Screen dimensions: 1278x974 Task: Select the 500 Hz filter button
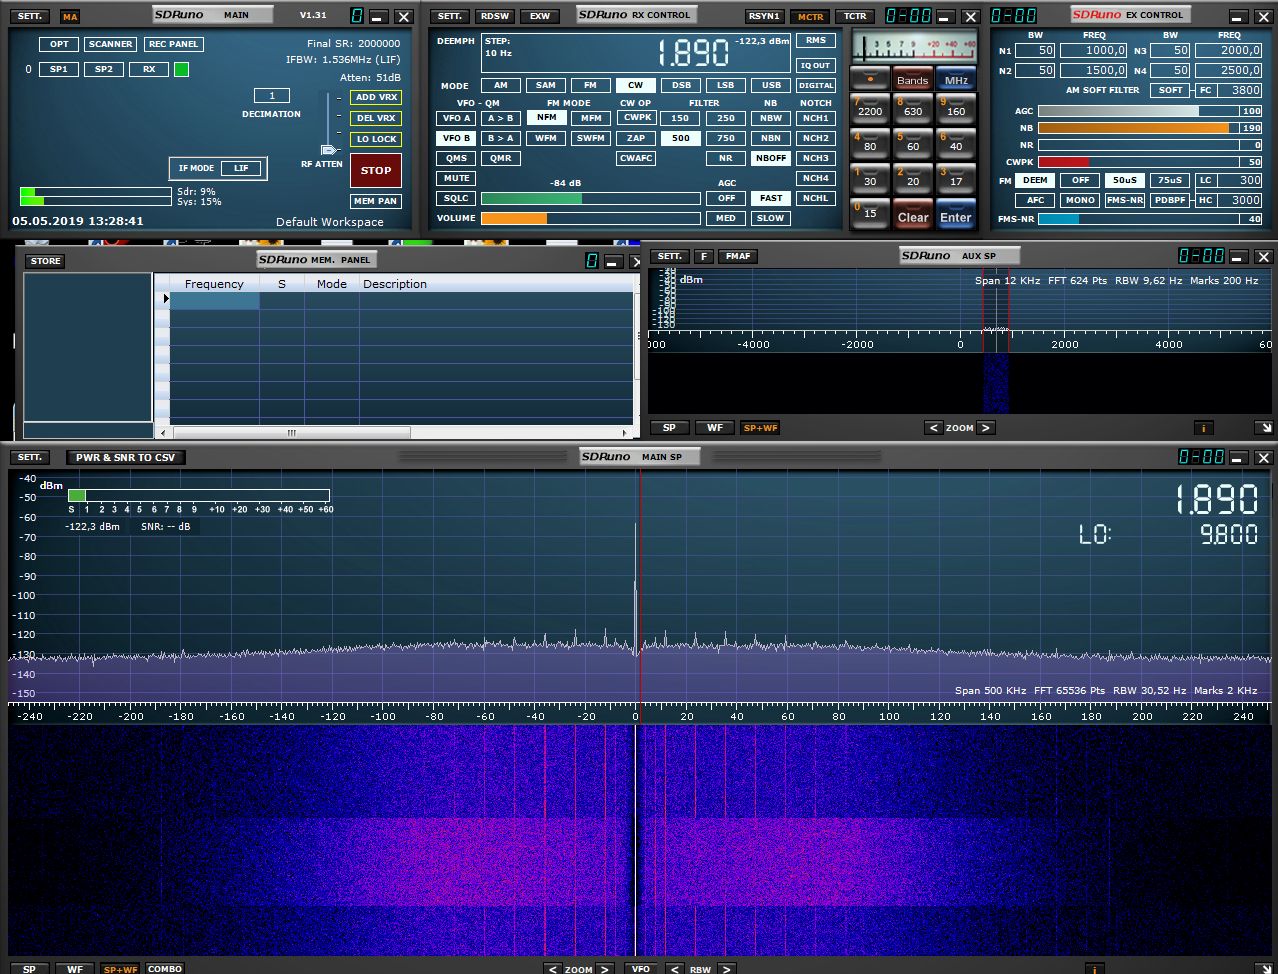pos(681,138)
